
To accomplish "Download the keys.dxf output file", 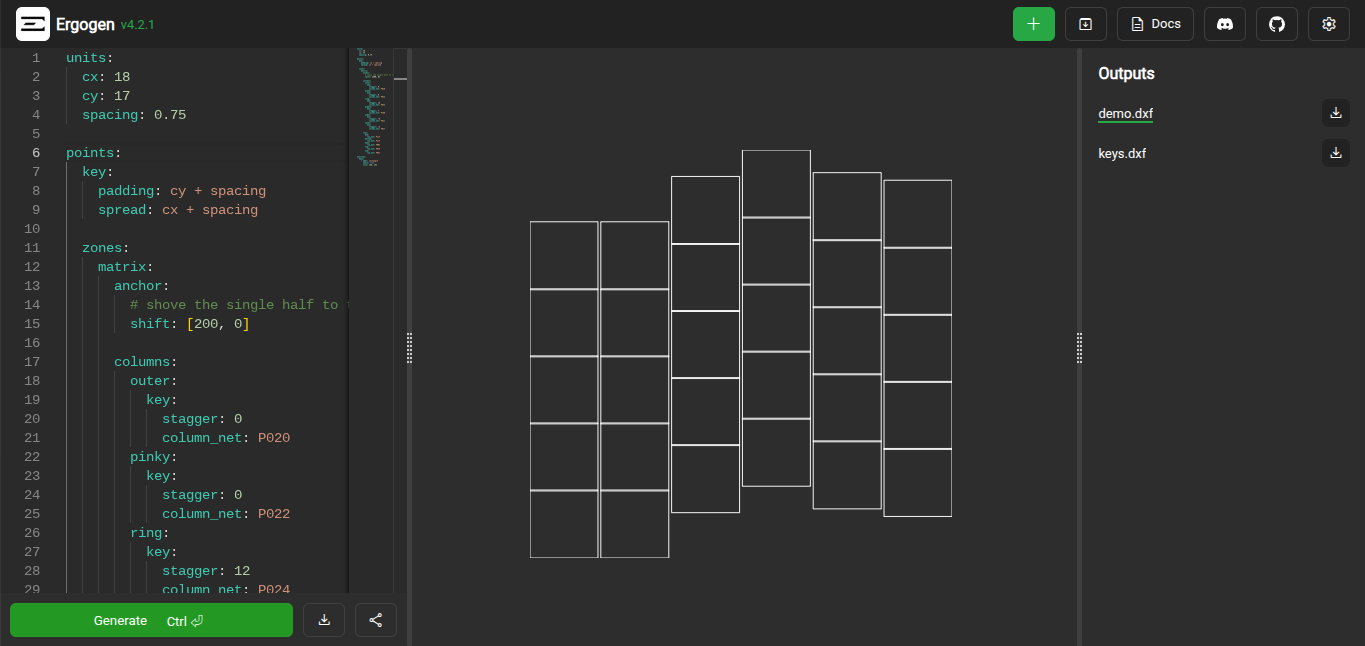I will (1335, 153).
